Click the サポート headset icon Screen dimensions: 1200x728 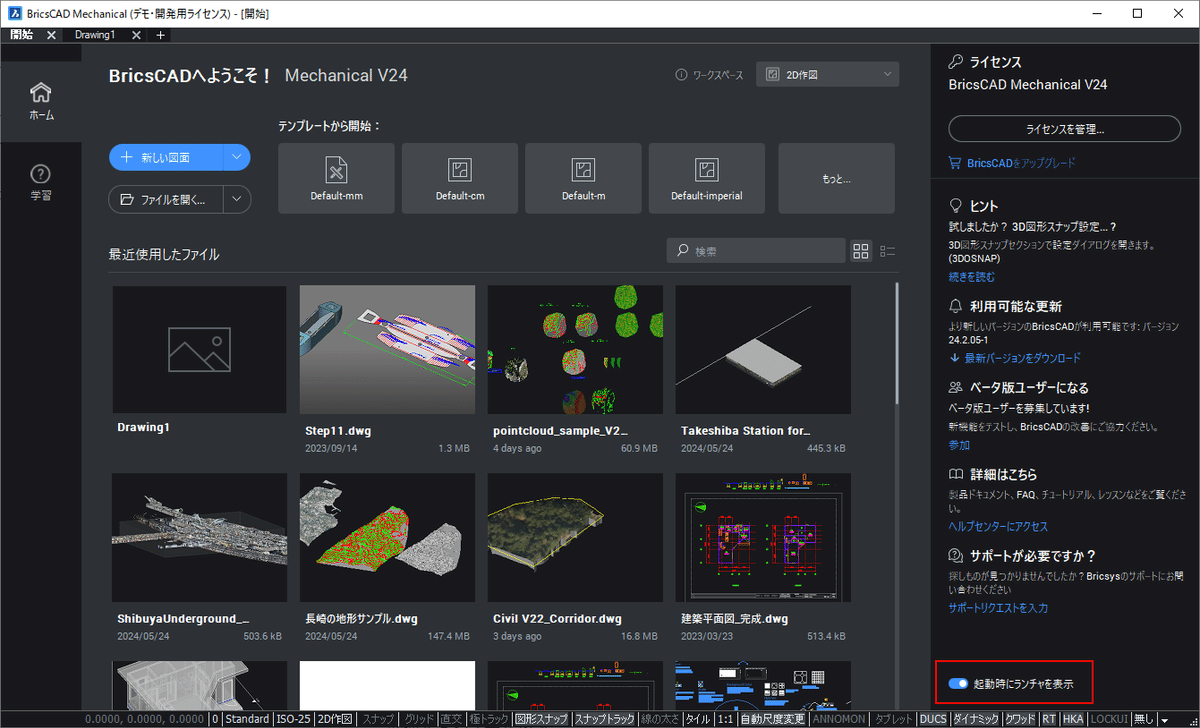point(956,555)
